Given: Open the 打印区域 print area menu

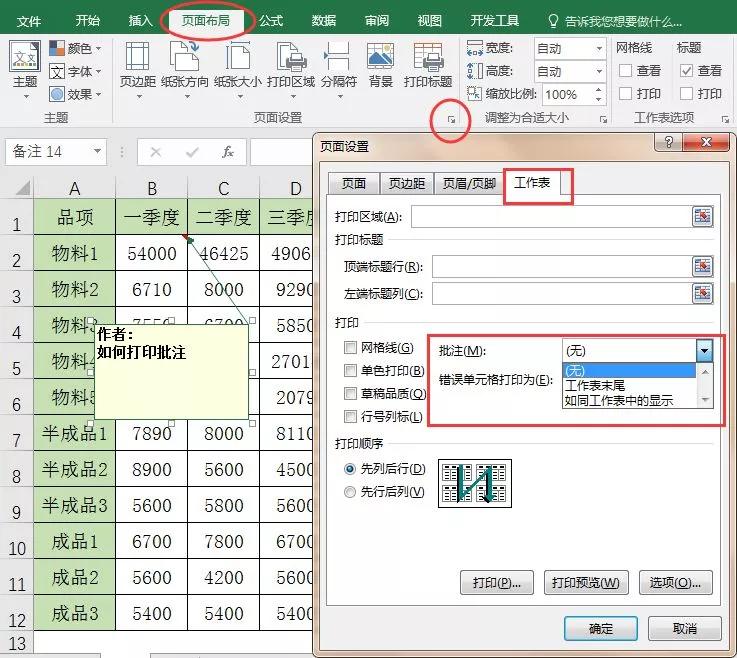Looking at the screenshot, I should 291,70.
